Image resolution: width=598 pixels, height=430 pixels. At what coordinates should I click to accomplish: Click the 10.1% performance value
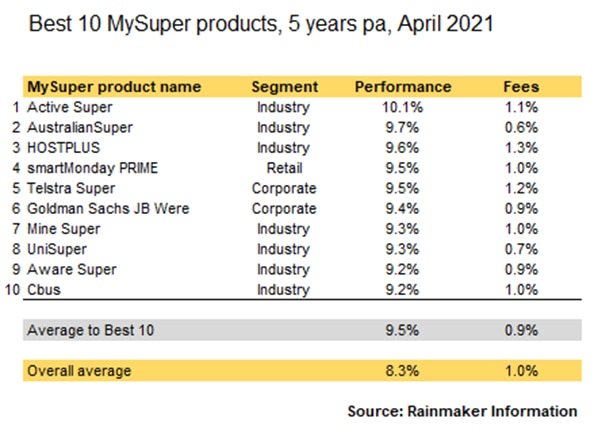(403, 107)
